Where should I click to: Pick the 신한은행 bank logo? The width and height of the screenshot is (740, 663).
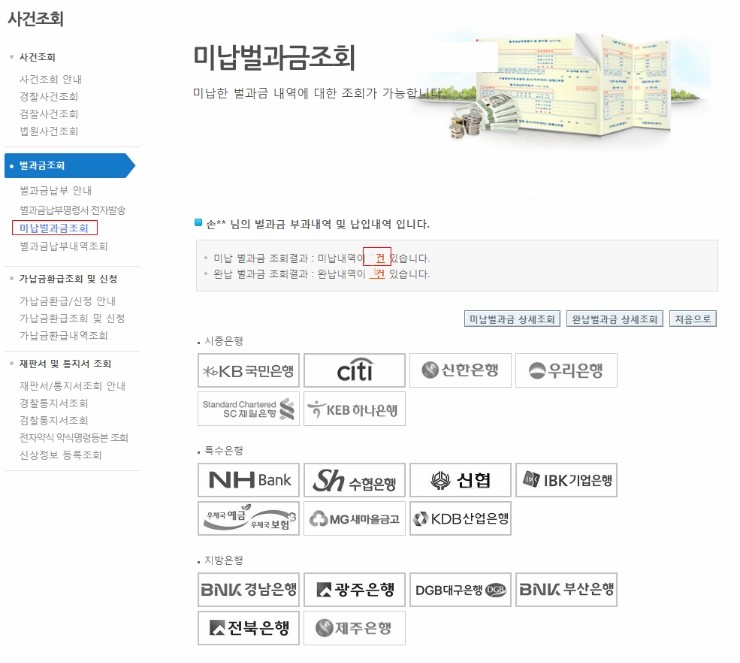[x=460, y=370]
